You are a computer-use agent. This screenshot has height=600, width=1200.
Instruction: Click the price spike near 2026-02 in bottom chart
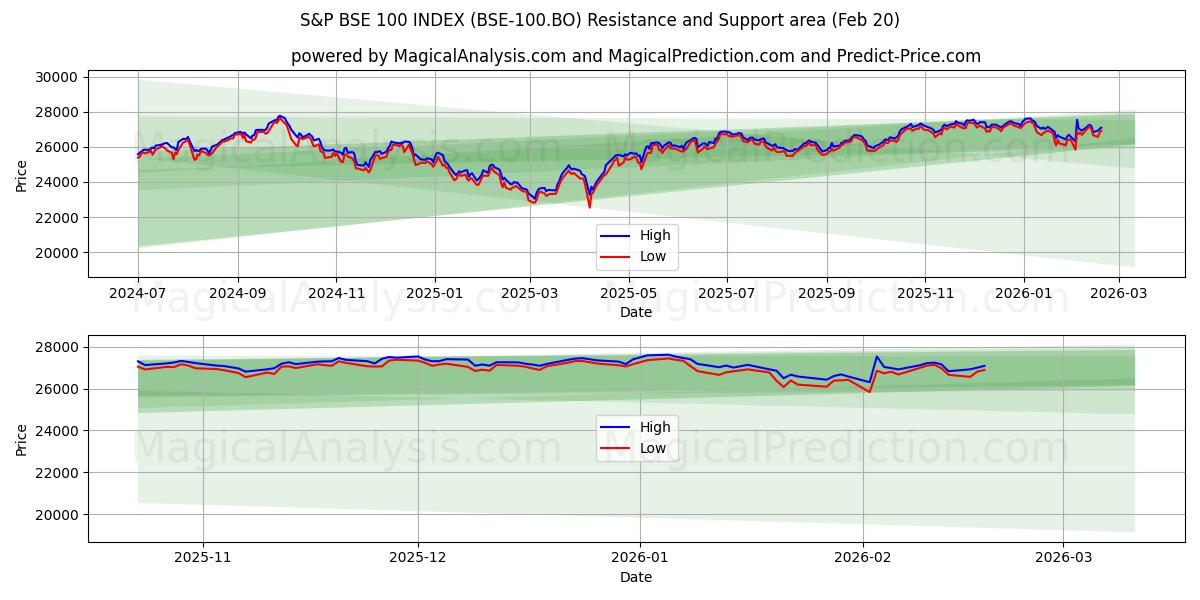coord(876,356)
